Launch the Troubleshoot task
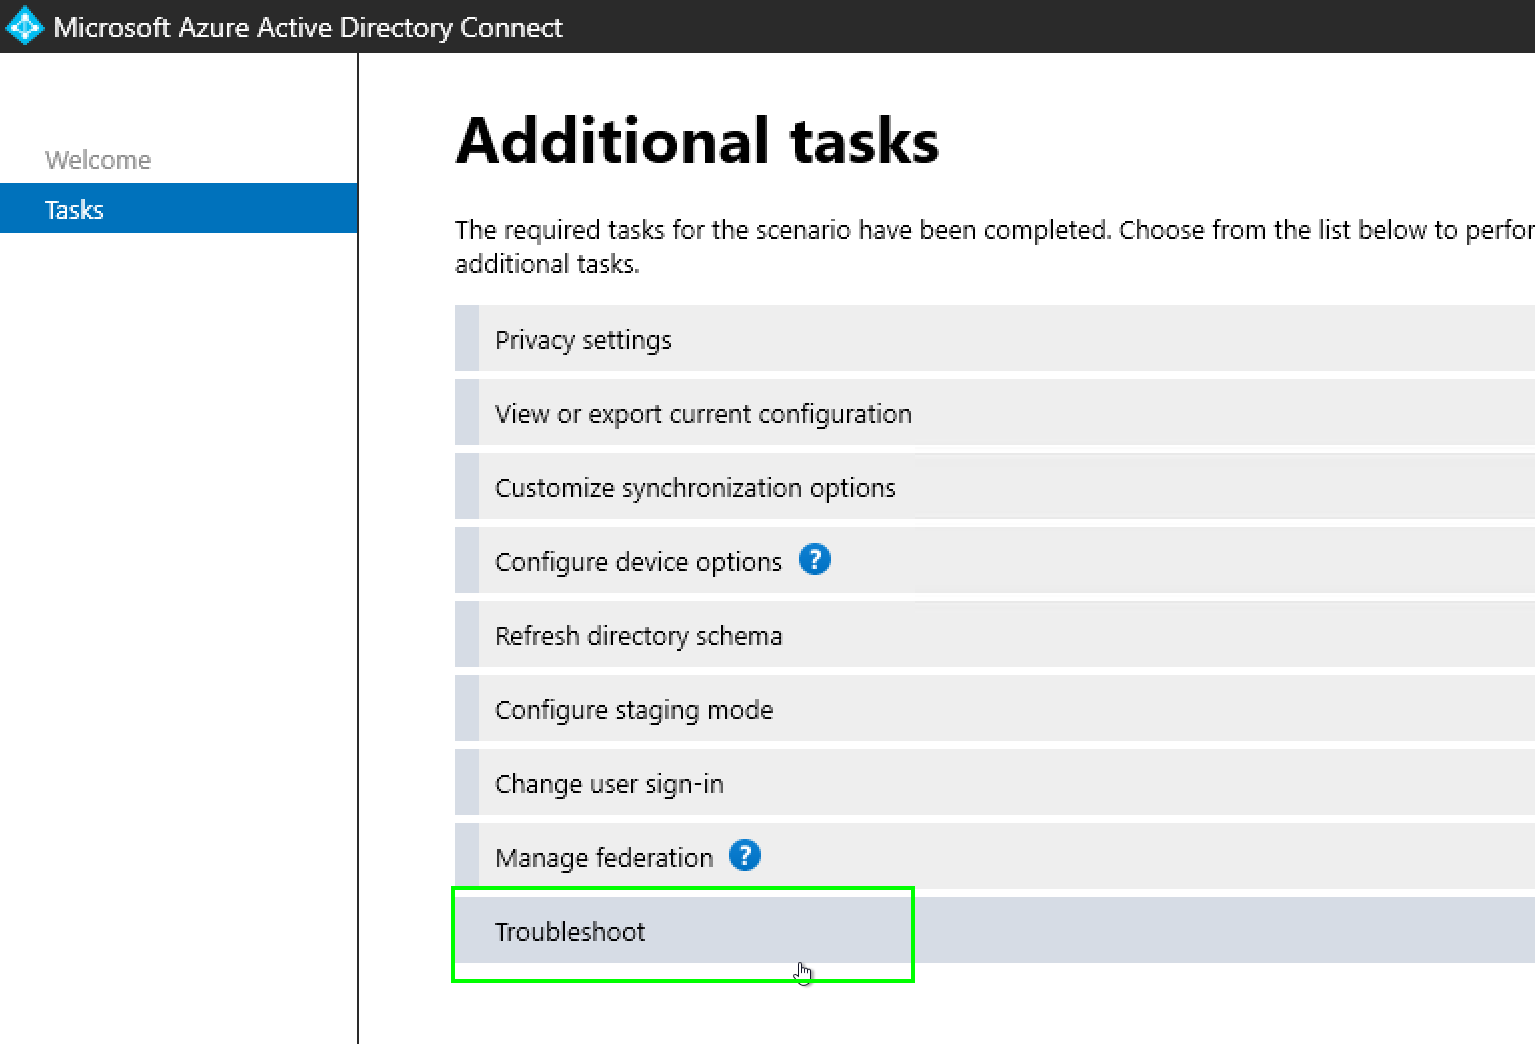 (x=995, y=930)
